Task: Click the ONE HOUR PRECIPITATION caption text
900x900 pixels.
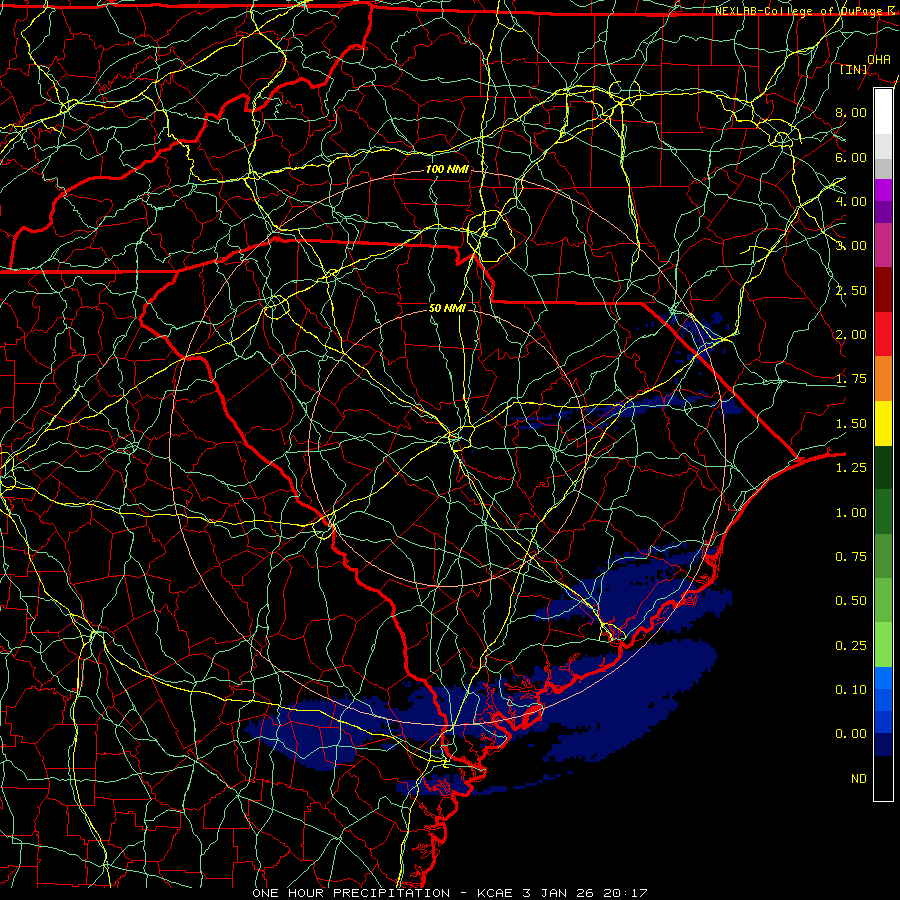Action: (x=351, y=893)
